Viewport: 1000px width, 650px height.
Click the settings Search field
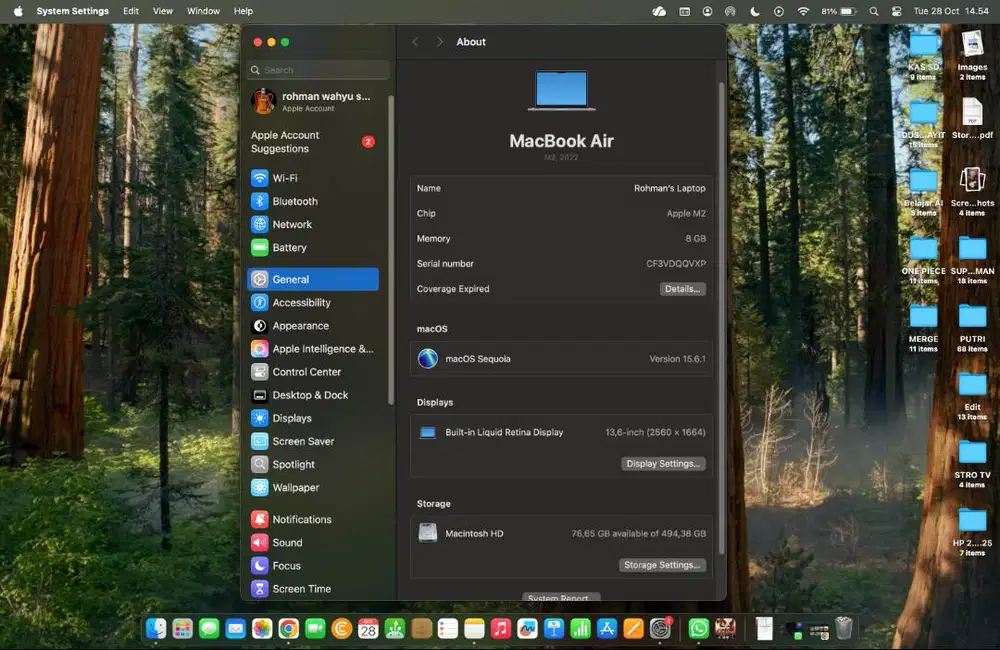pos(318,70)
